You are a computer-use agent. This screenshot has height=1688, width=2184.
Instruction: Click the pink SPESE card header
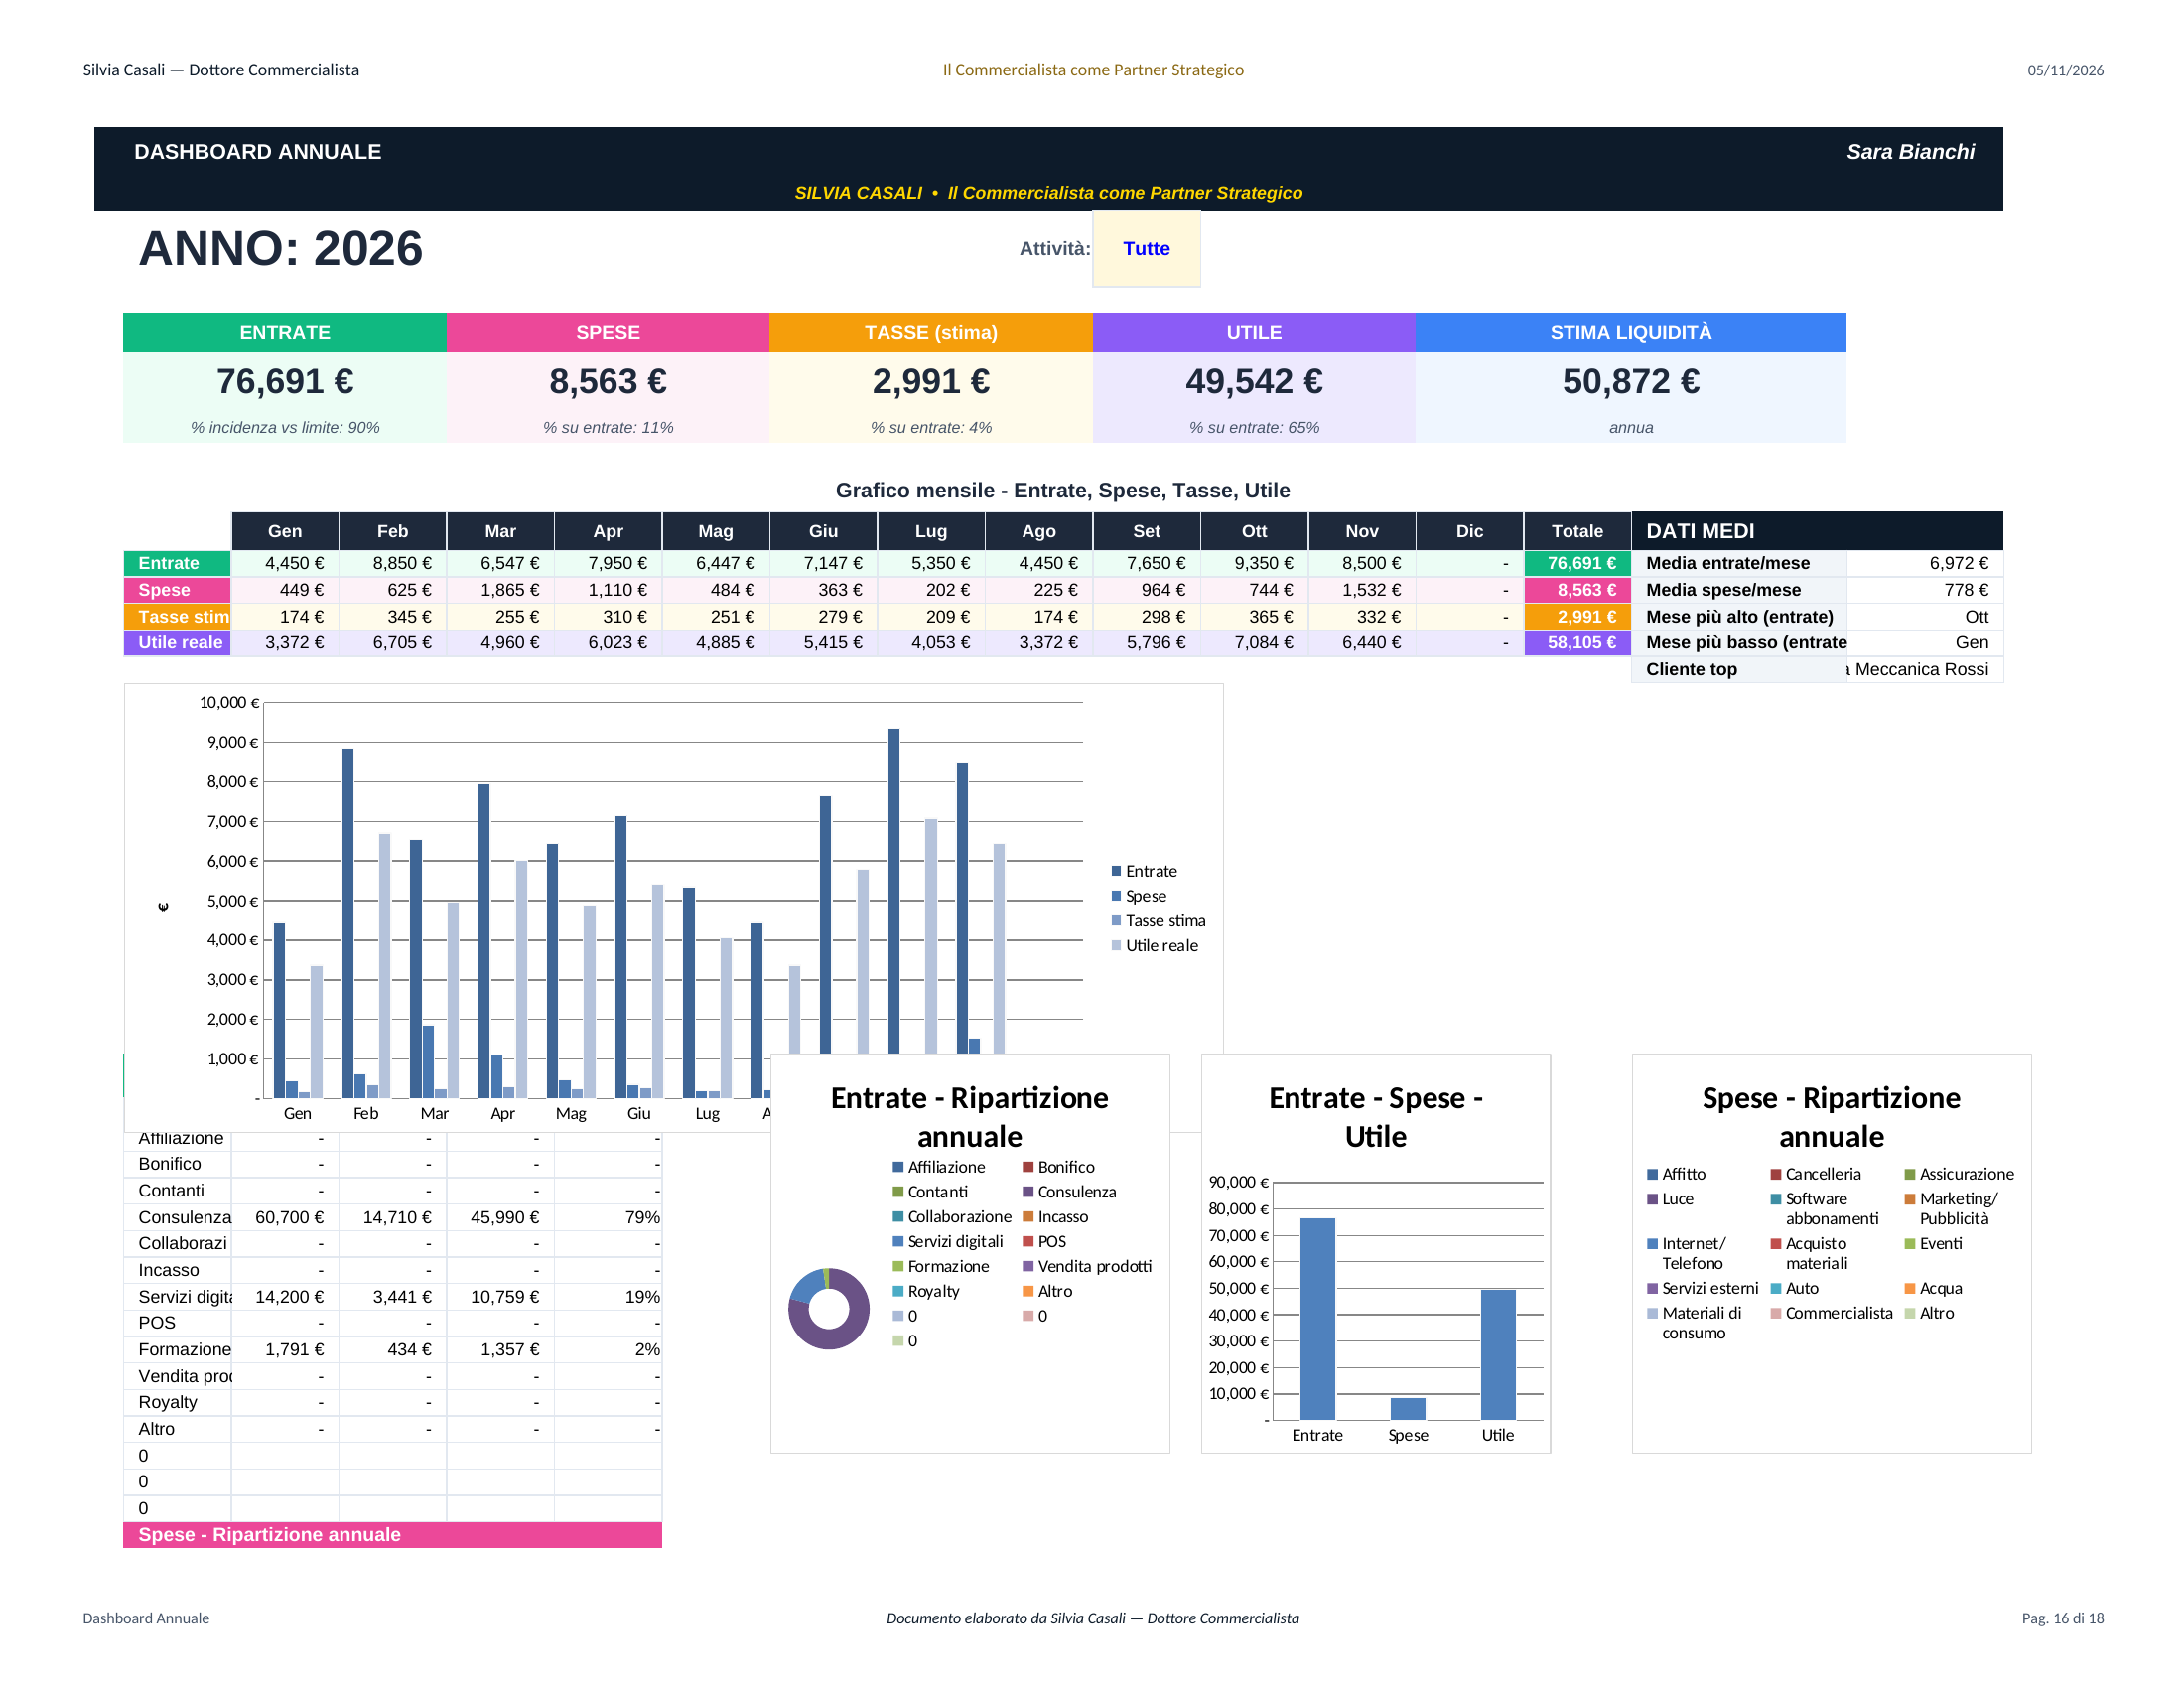pyautogui.click(x=608, y=332)
